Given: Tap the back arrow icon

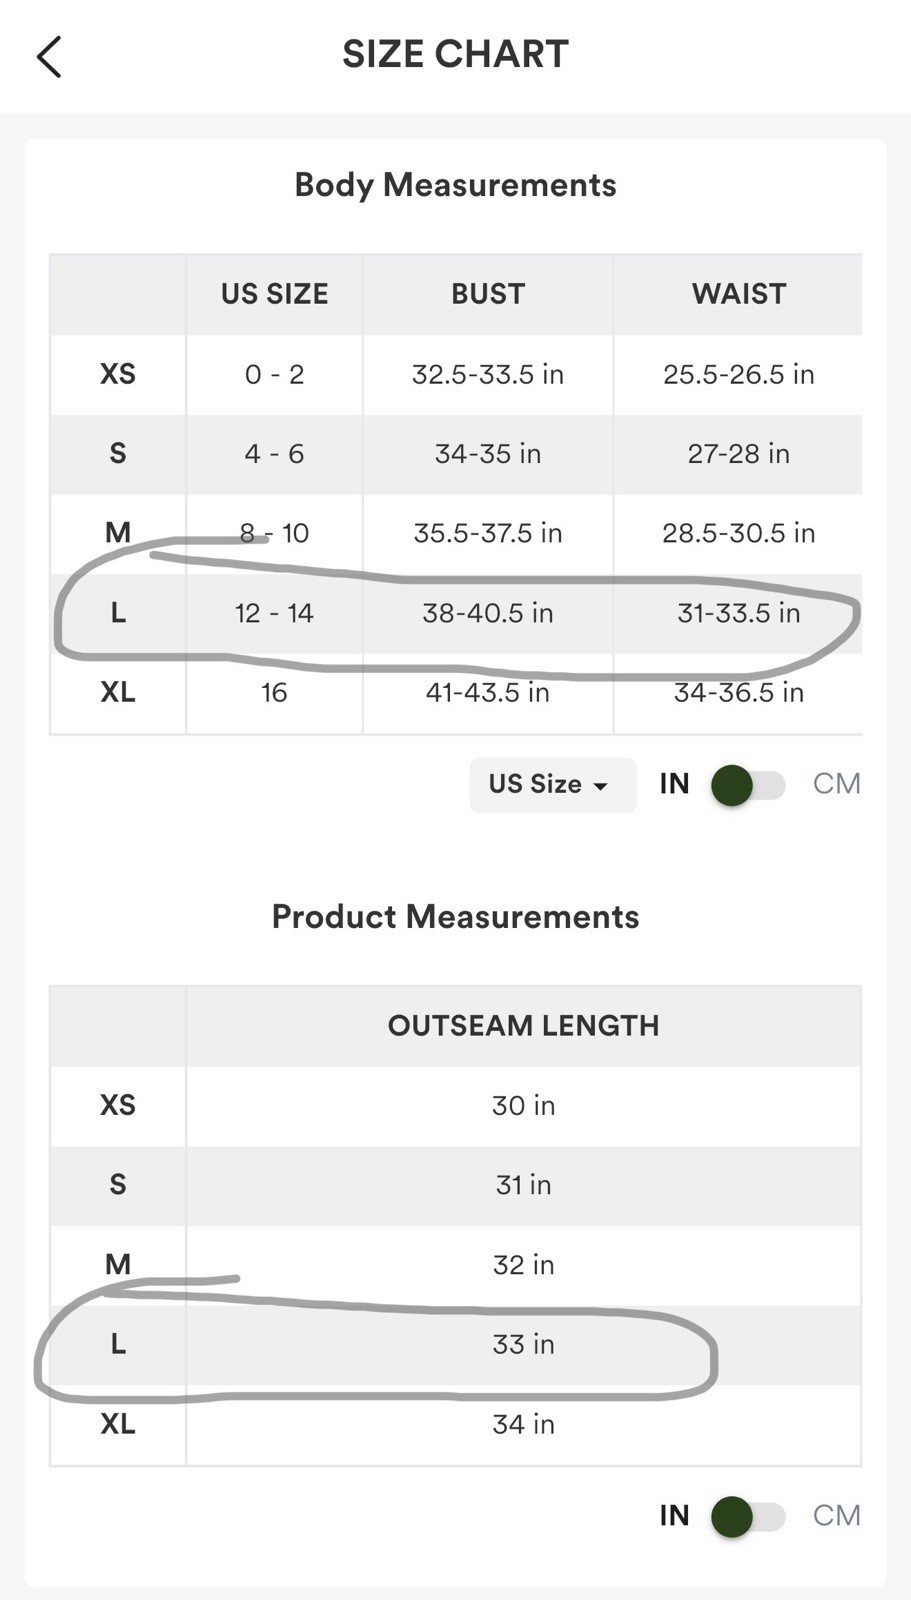Looking at the screenshot, I should coord(49,57).
